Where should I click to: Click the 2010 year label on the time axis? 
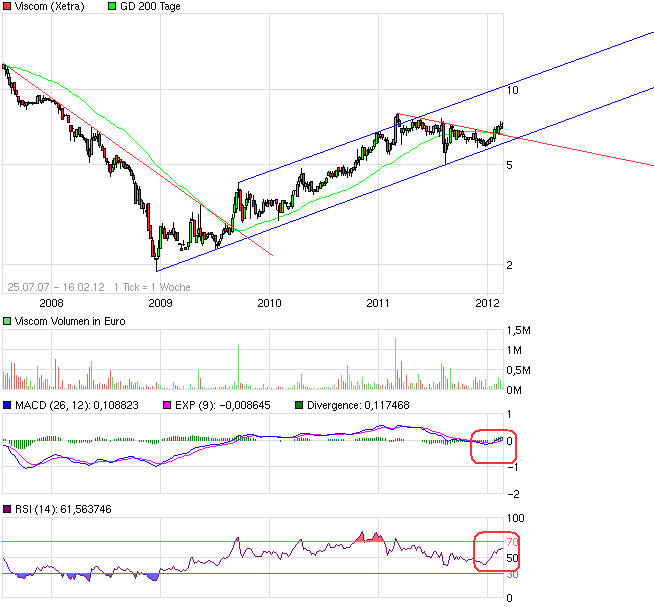(x=269, y=302)
